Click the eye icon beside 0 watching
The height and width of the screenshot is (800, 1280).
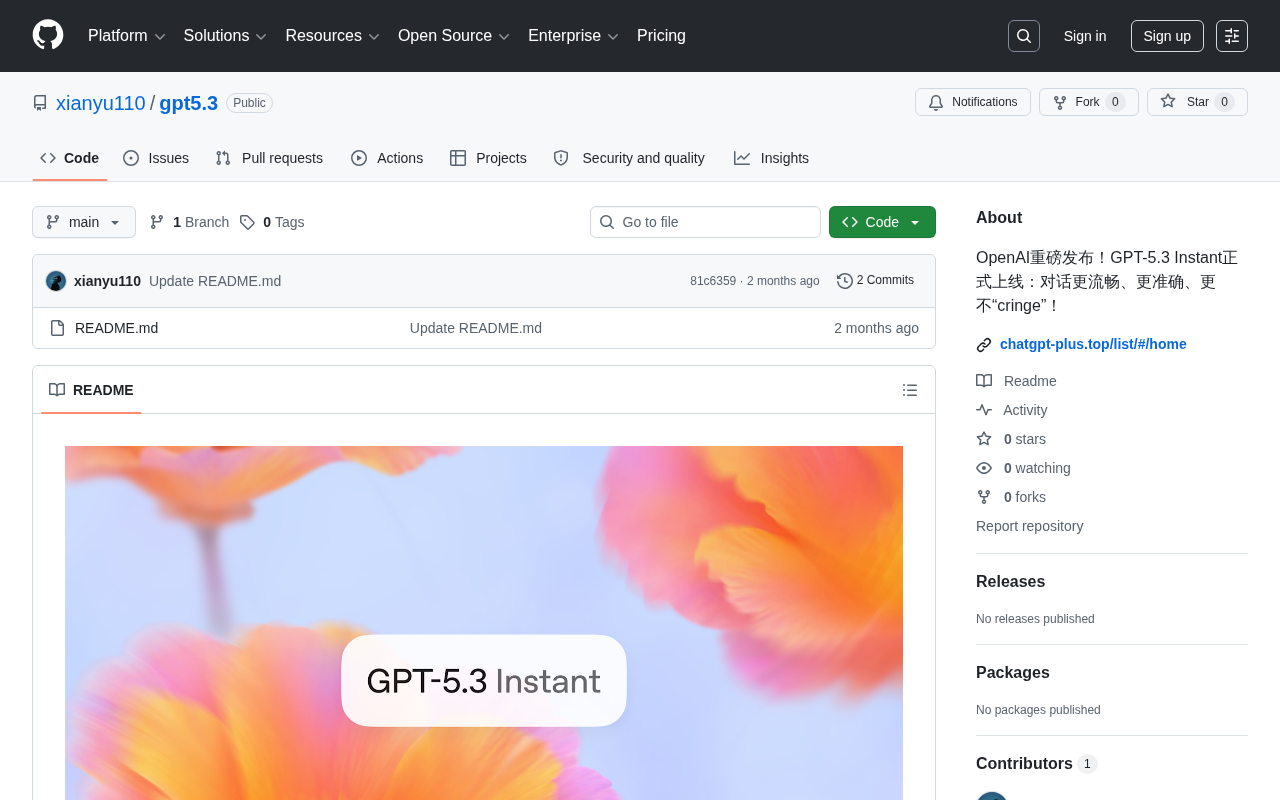(x=984, y=468)
